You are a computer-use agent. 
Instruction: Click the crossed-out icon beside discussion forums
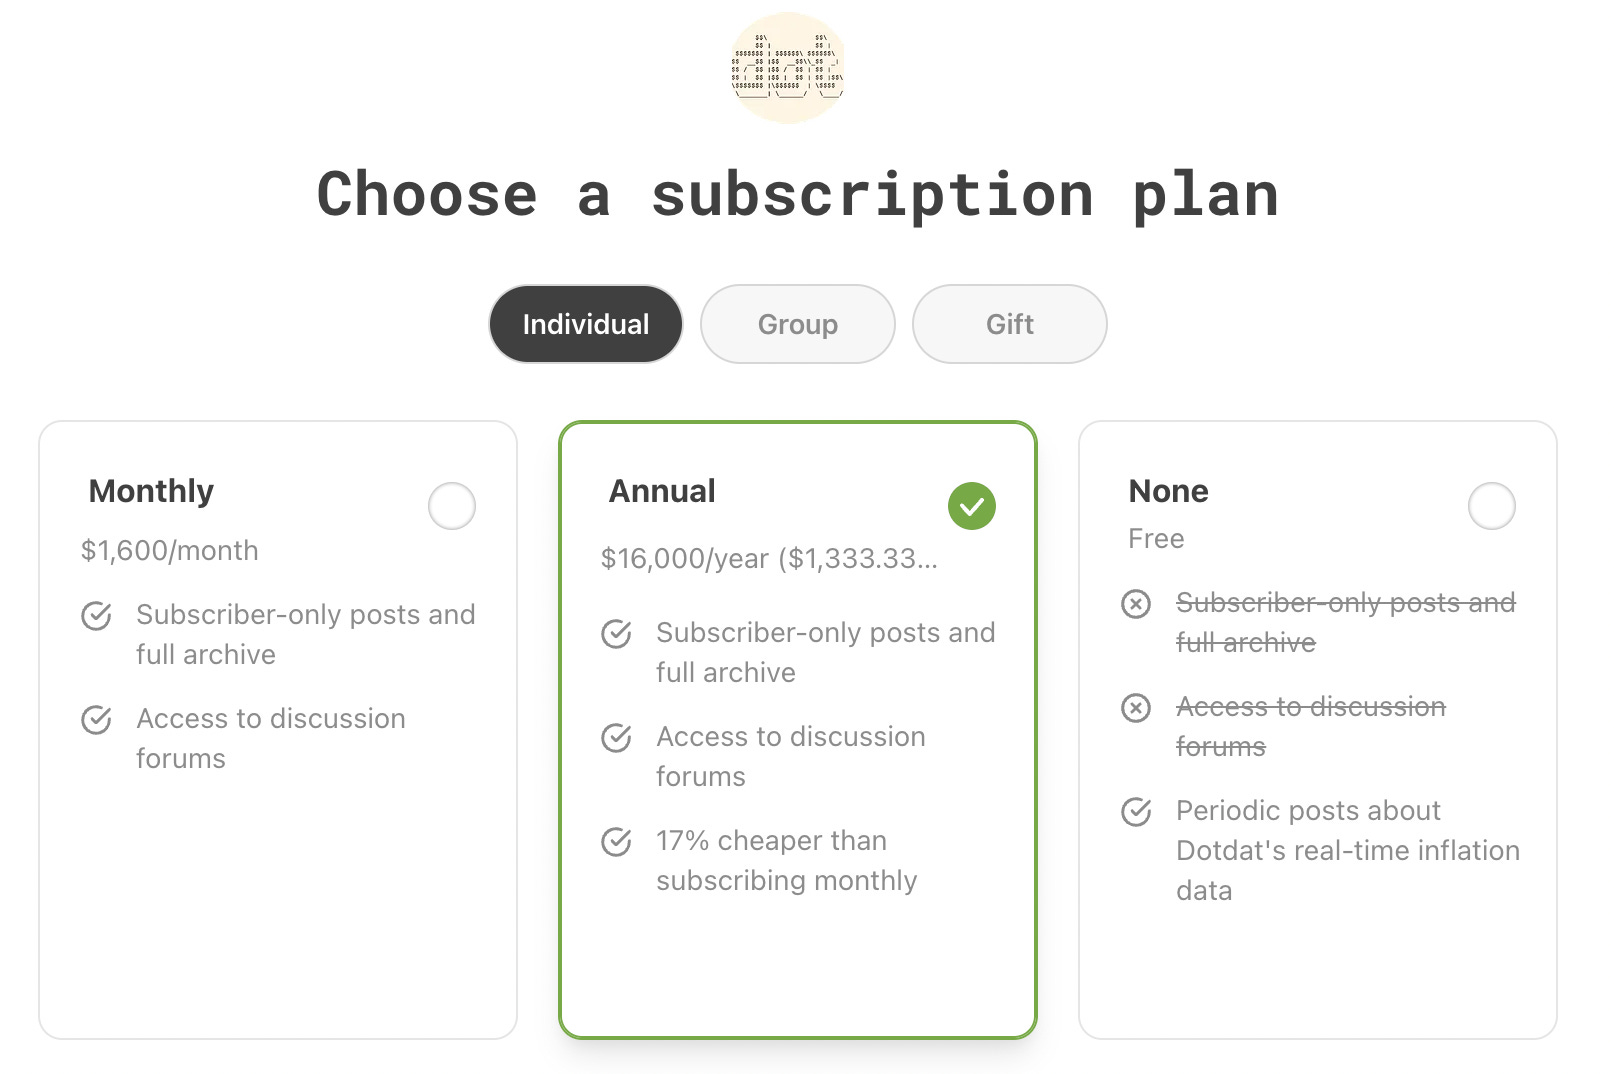[1136, 709]
